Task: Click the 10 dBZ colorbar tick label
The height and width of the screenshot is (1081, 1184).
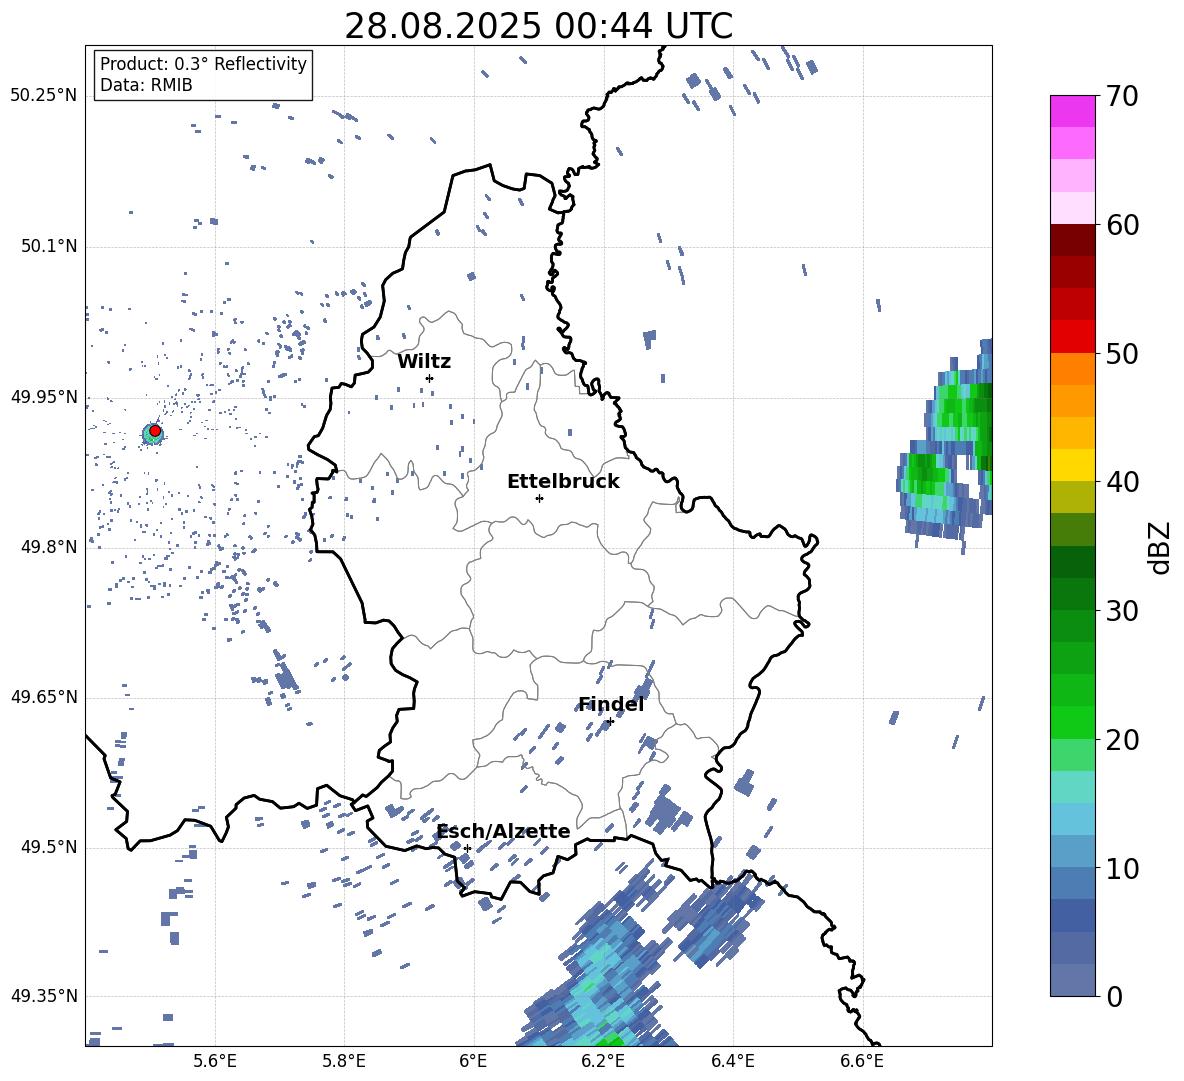Action: pyautogui.click(x=1122, y=868)
